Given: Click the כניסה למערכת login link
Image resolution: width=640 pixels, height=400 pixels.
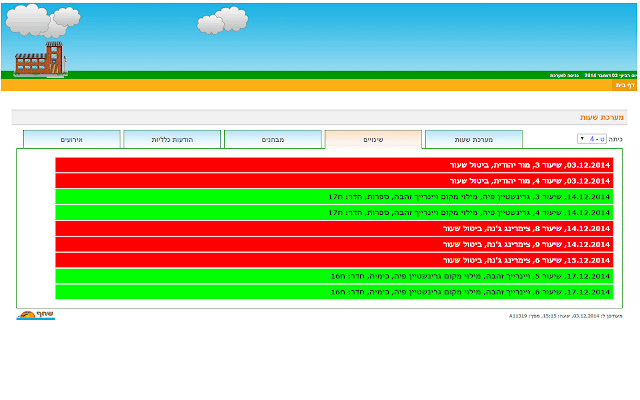Looking at the screenshot, I should 564,76.
